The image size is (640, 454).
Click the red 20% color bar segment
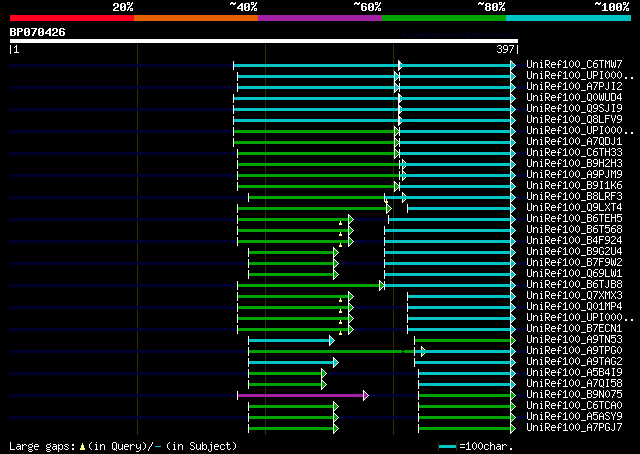click(x=72, y=18)
